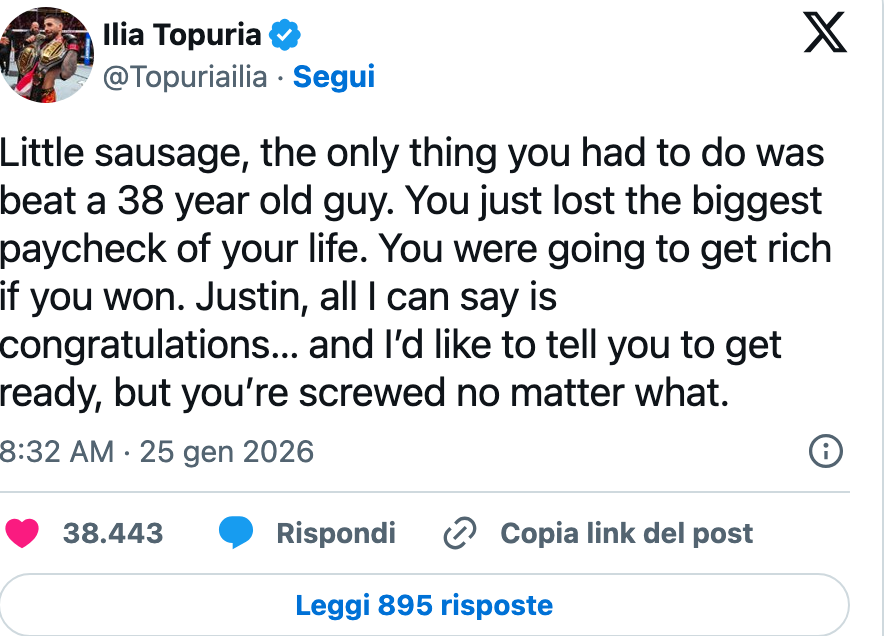Screen dimensions: 886x636
Task: Click the blue verified badge
Action: pos(286,35)
